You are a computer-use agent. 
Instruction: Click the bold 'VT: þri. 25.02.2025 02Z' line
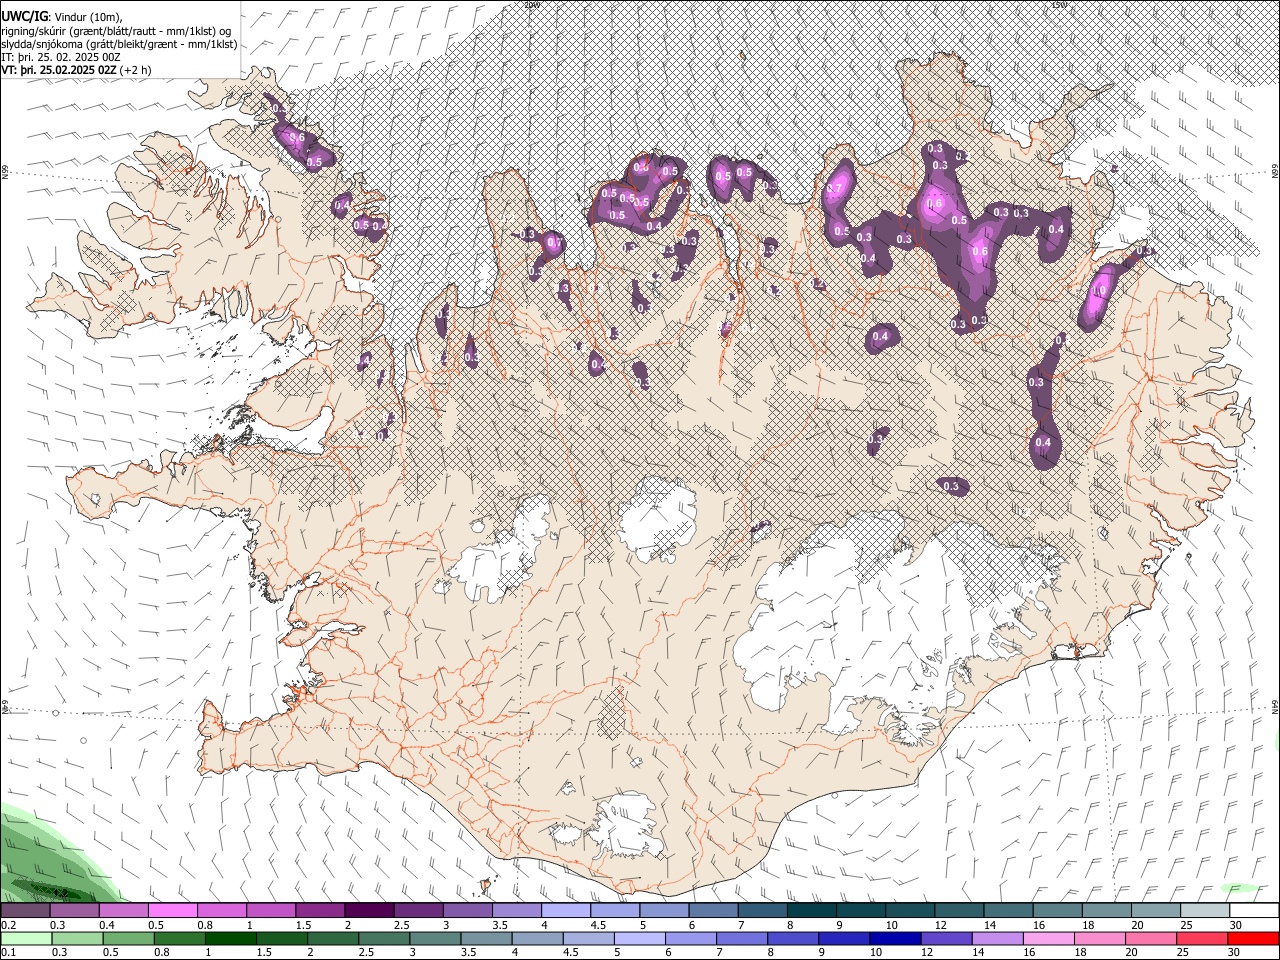click(x=59, y=71)
